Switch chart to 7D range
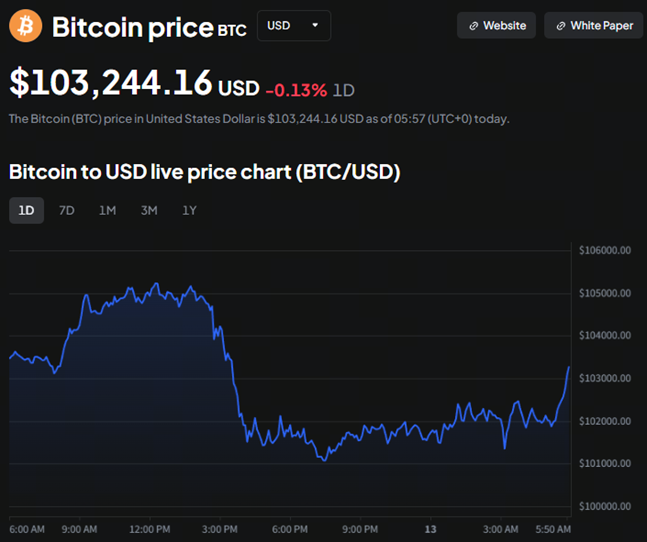The width and height of the screenshot is (647, 542). click(x=67, y=210)
